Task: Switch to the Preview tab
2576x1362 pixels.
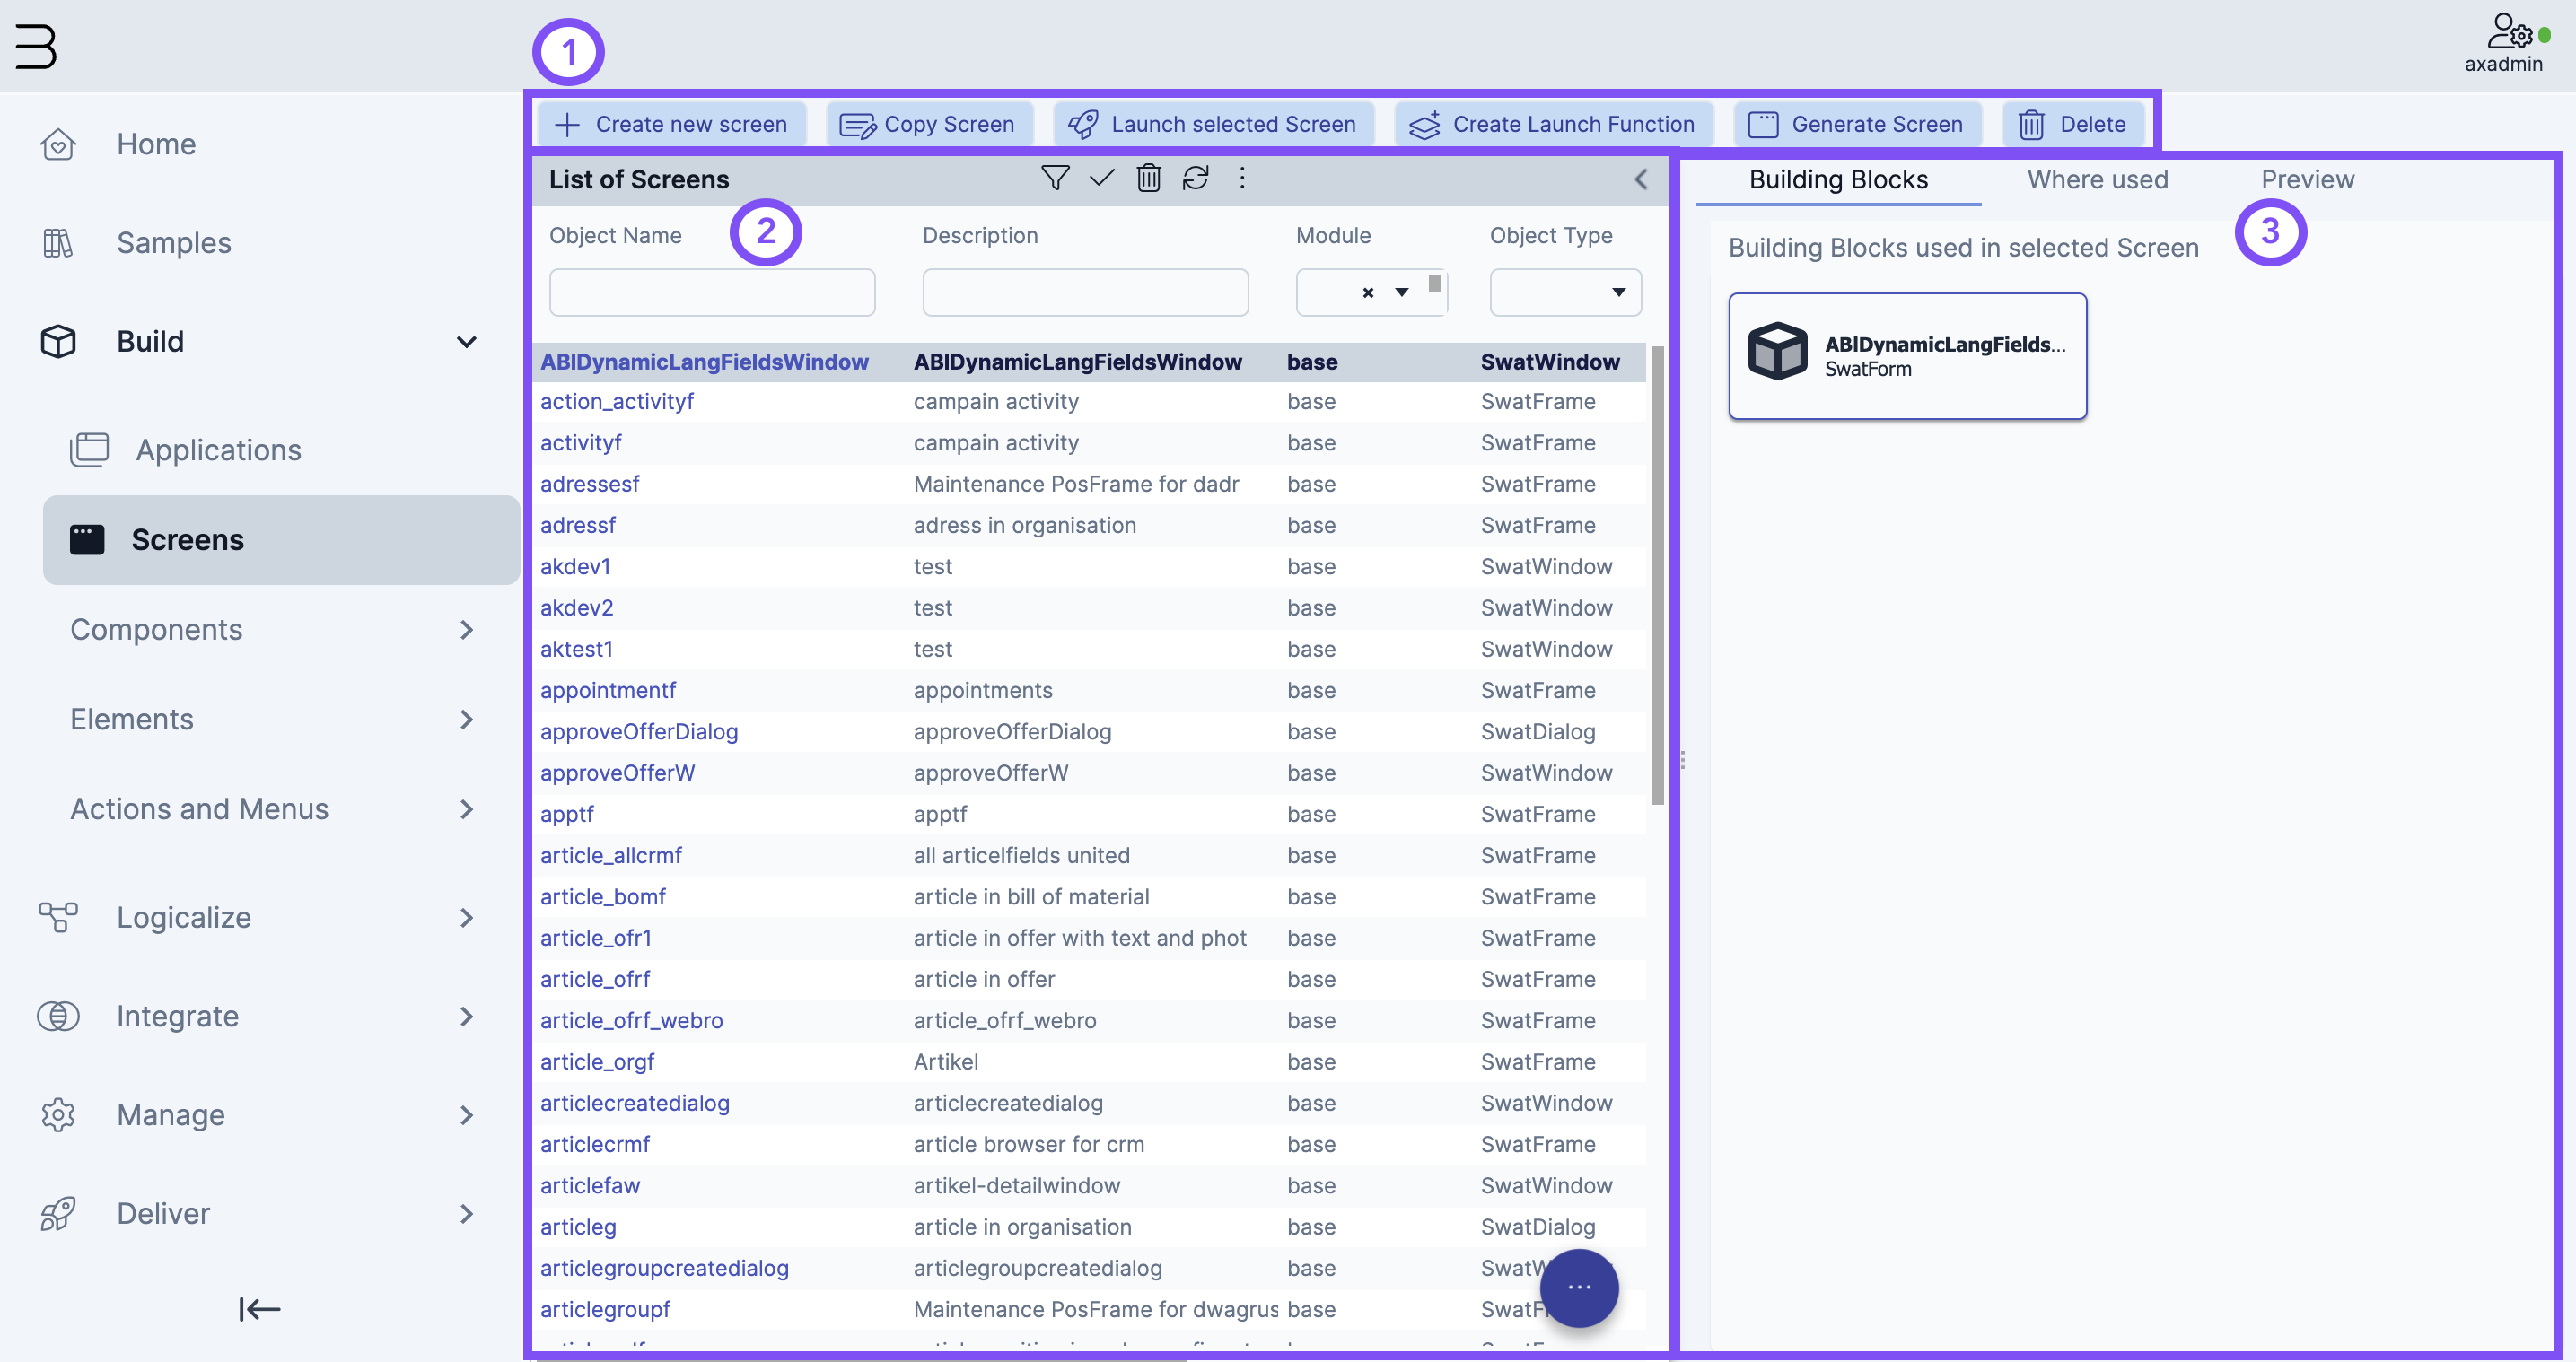Action: (2305, 179)
